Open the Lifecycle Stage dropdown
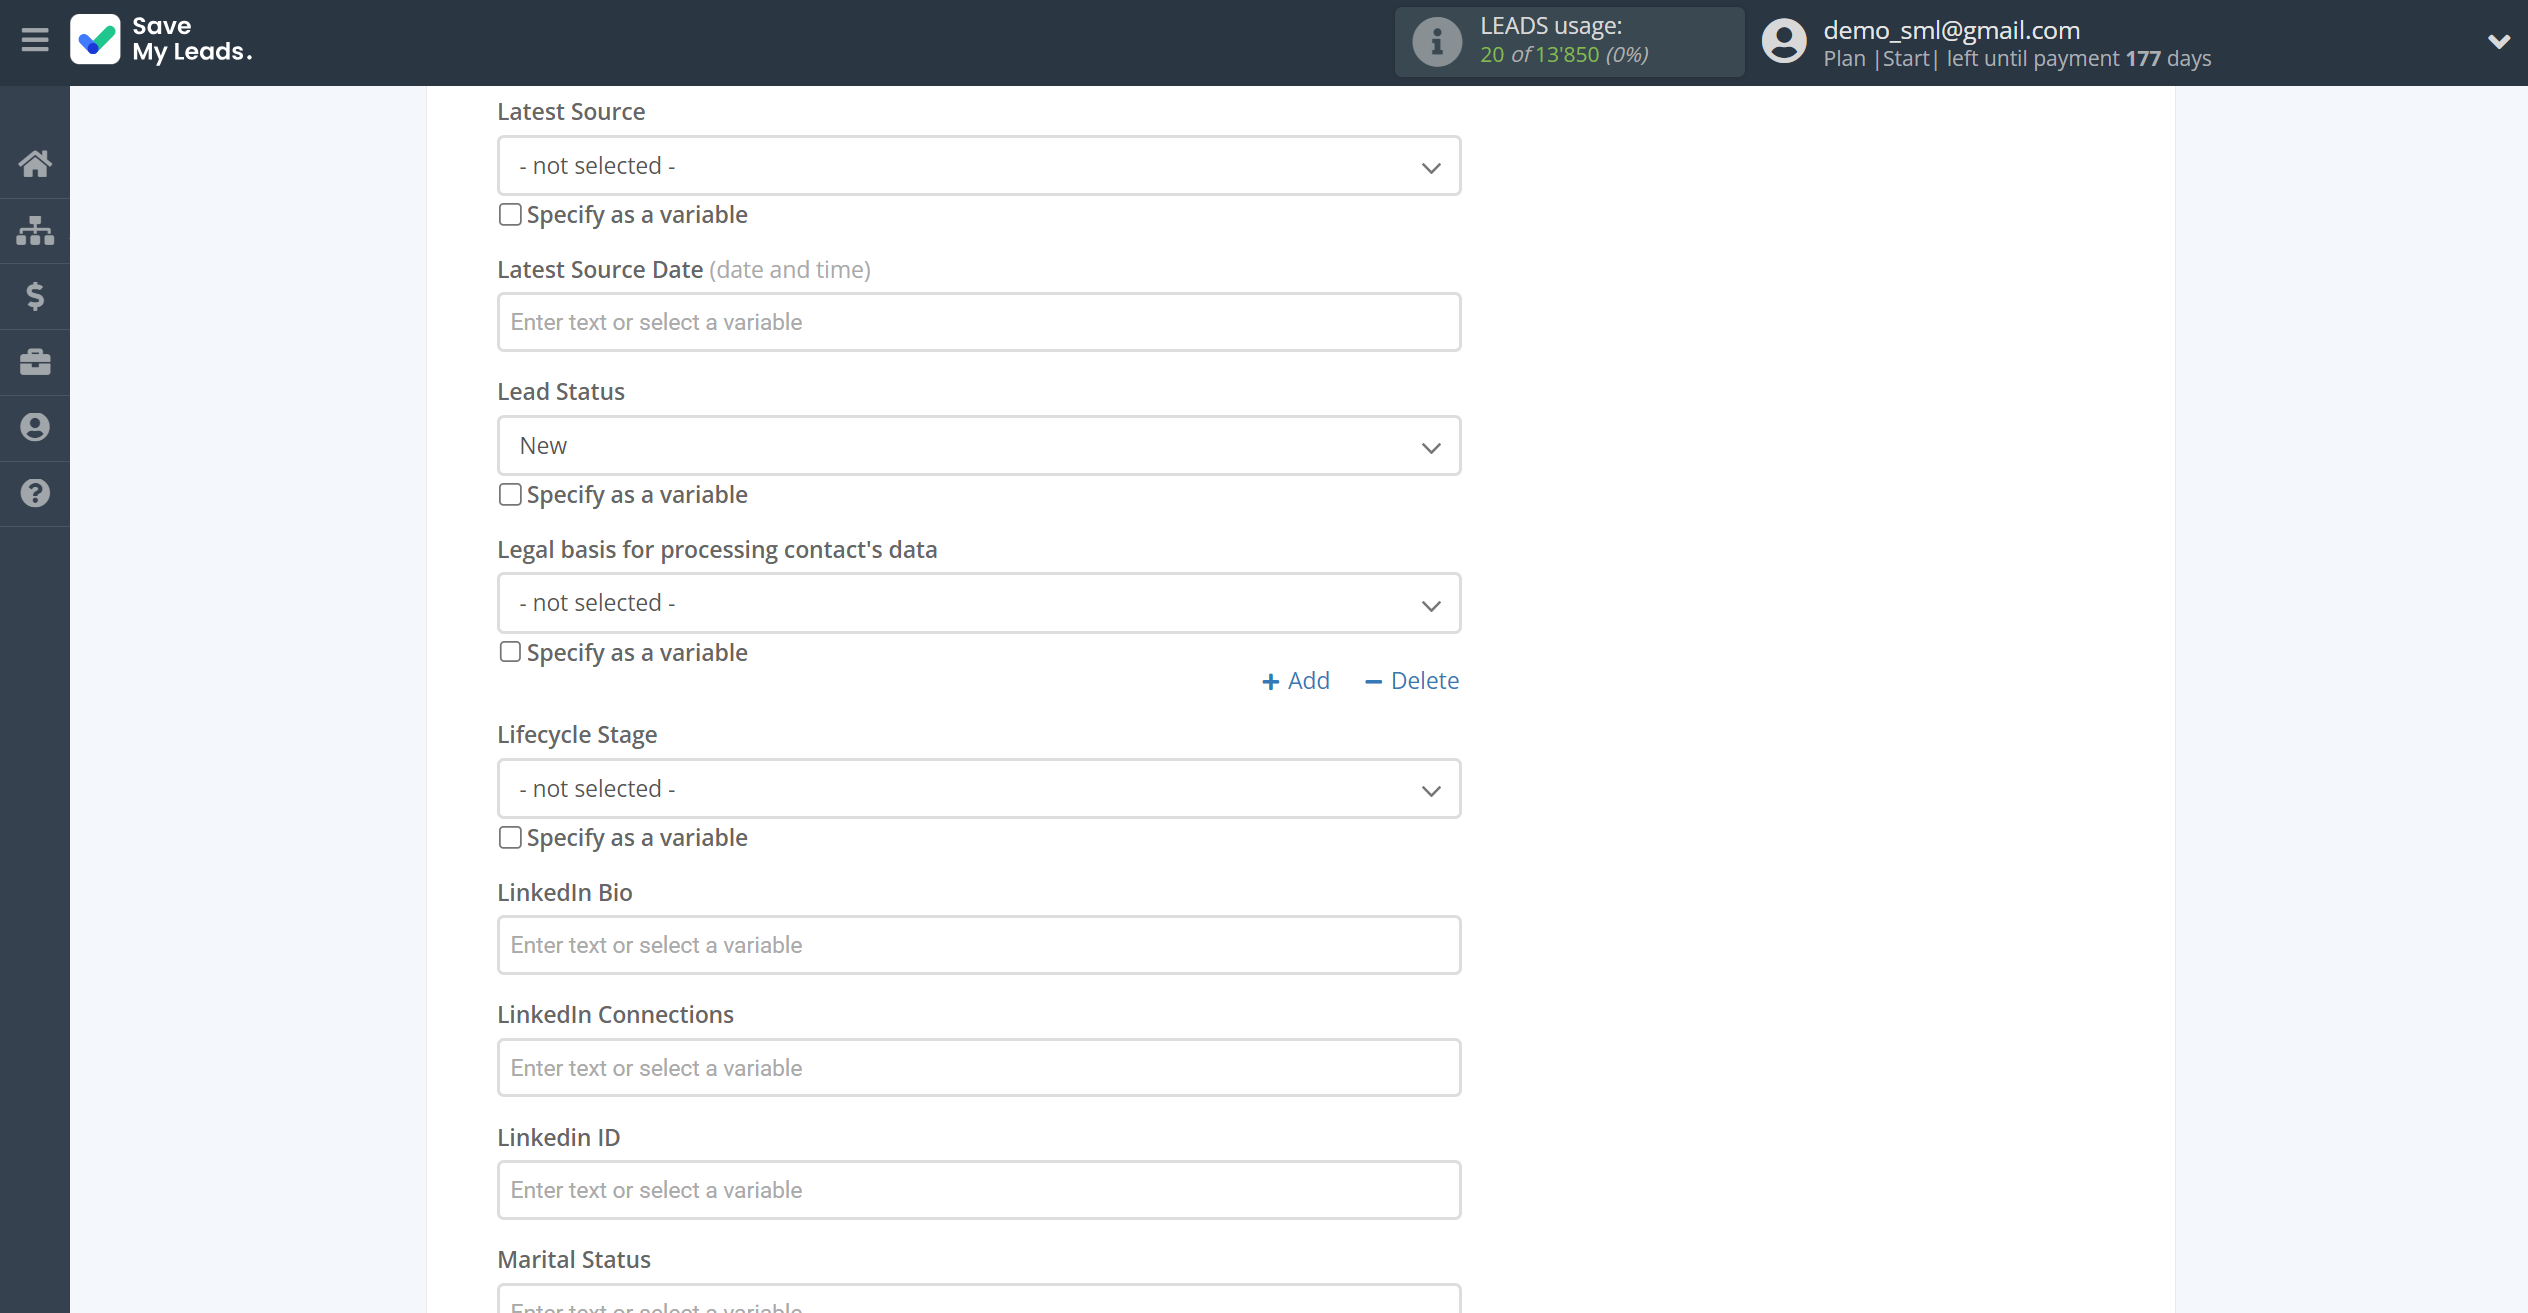Viewport: 2528px width, 1313px height. [979, 789]
